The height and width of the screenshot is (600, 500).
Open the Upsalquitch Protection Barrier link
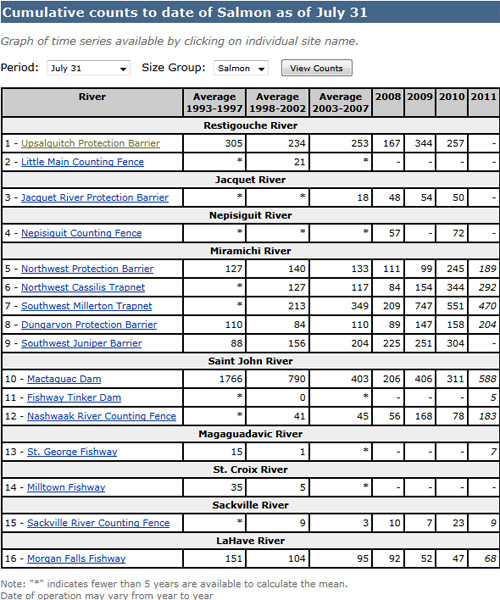click(90, 143)
